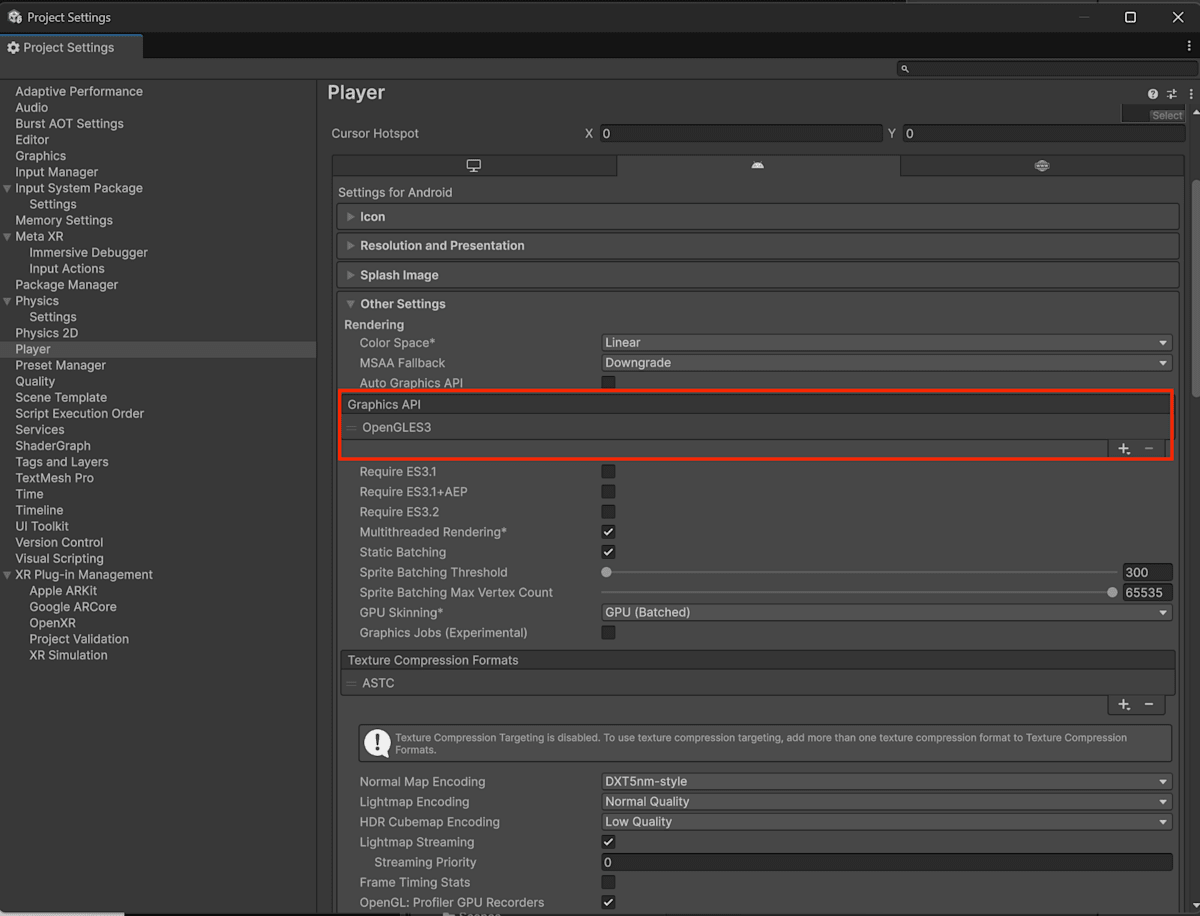Image resolution: width=1200 pixels, height=916 pixels.
Task: Enable Frame Timing Stats checkbox
Action: pyautogui.click(x=608, y=882)
